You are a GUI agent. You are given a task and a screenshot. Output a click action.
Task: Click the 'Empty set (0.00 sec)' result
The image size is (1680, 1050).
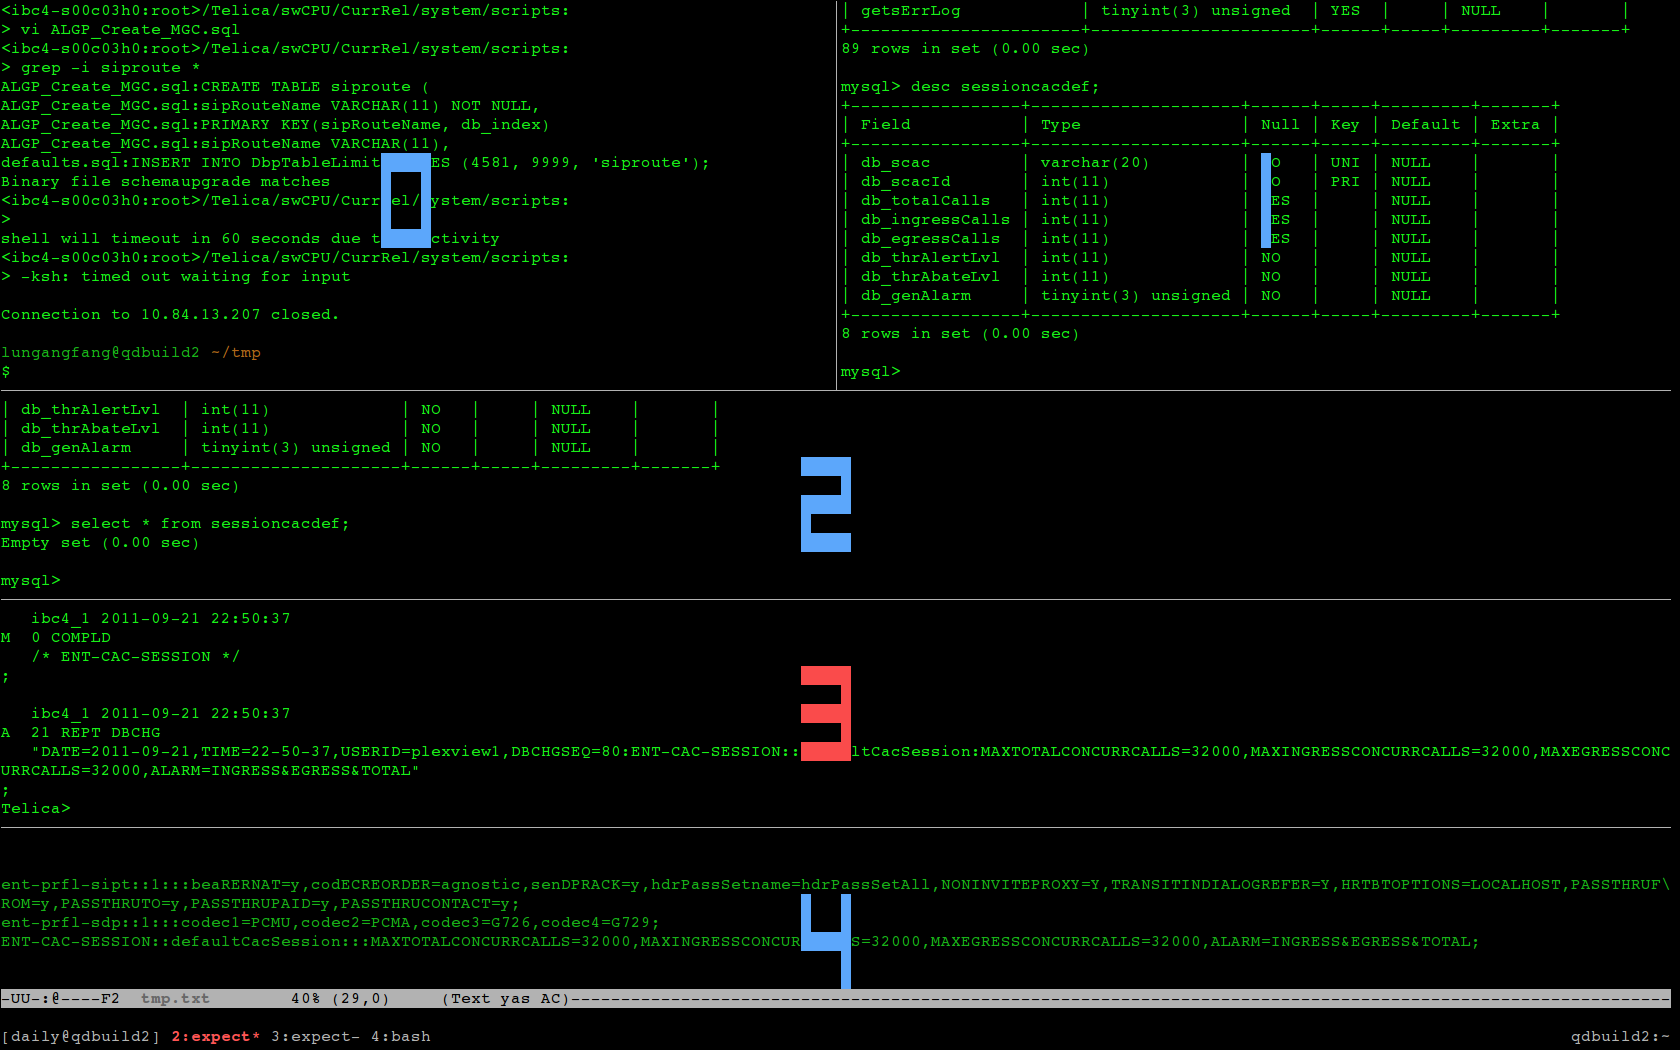click(100, 543)
